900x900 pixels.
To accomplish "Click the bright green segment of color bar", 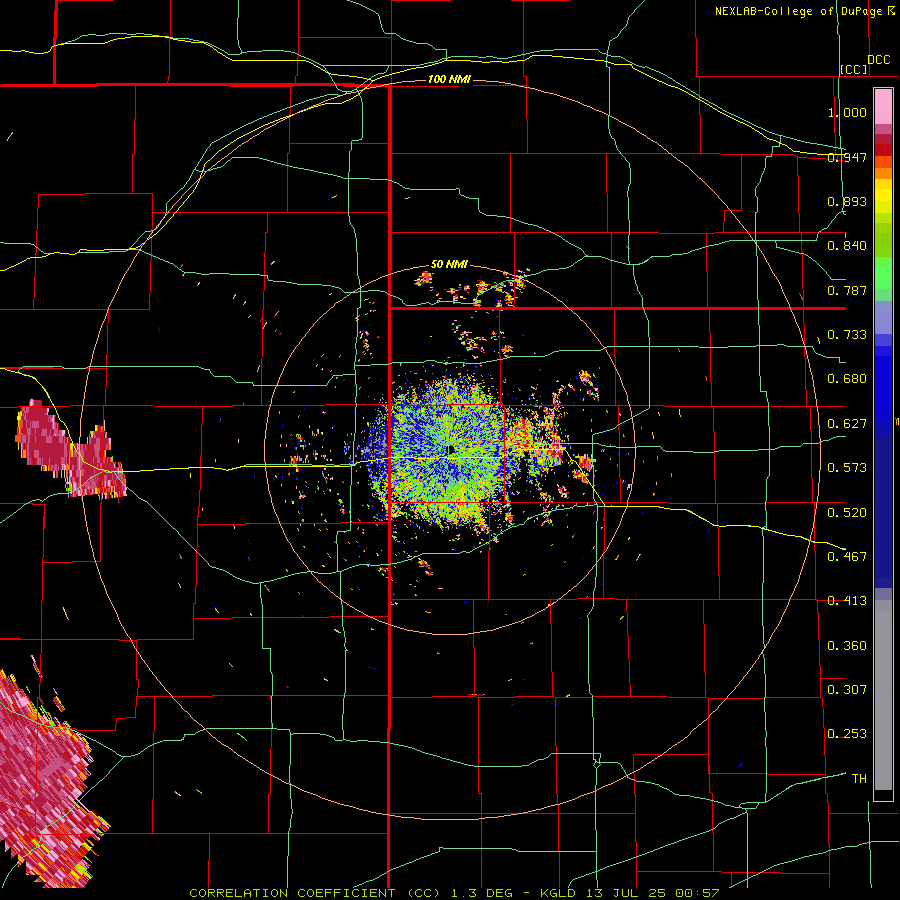I will pyautogui.click(x=883, y=273).
